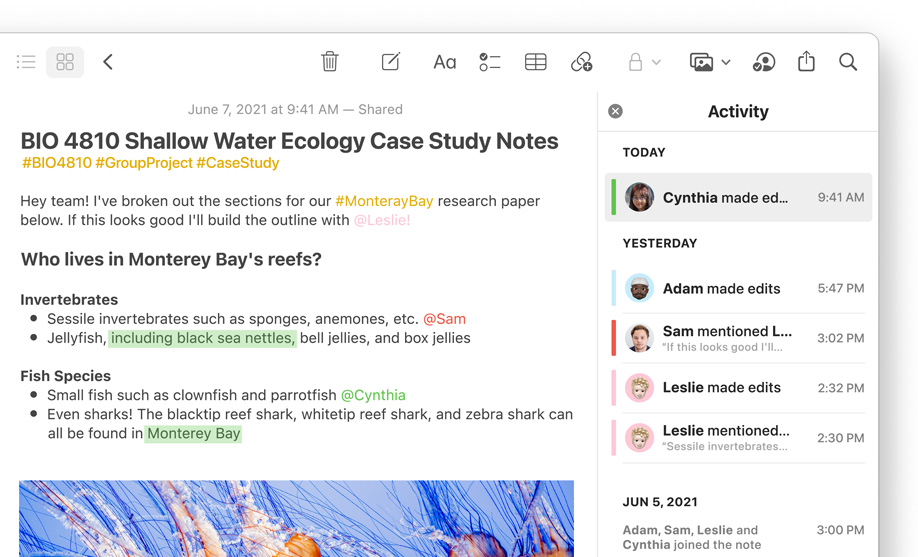Screen dimensions: 918x557
Task: Click the share icon in toolbar
Action: tap(807, 62)
